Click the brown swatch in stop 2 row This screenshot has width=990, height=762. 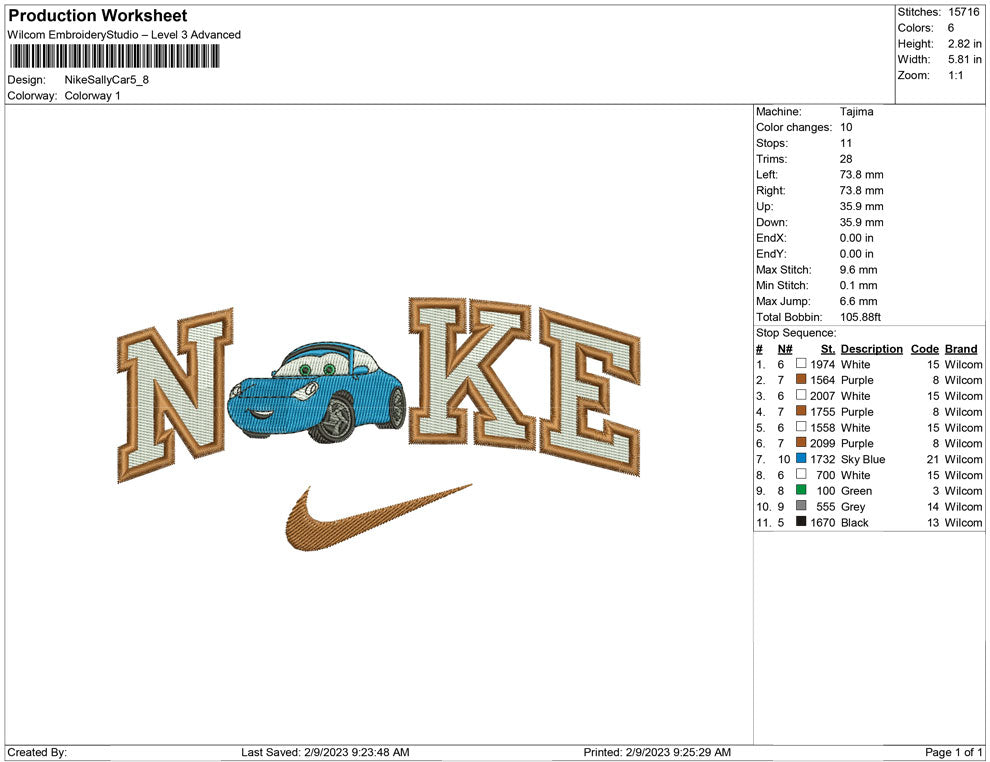801,379
